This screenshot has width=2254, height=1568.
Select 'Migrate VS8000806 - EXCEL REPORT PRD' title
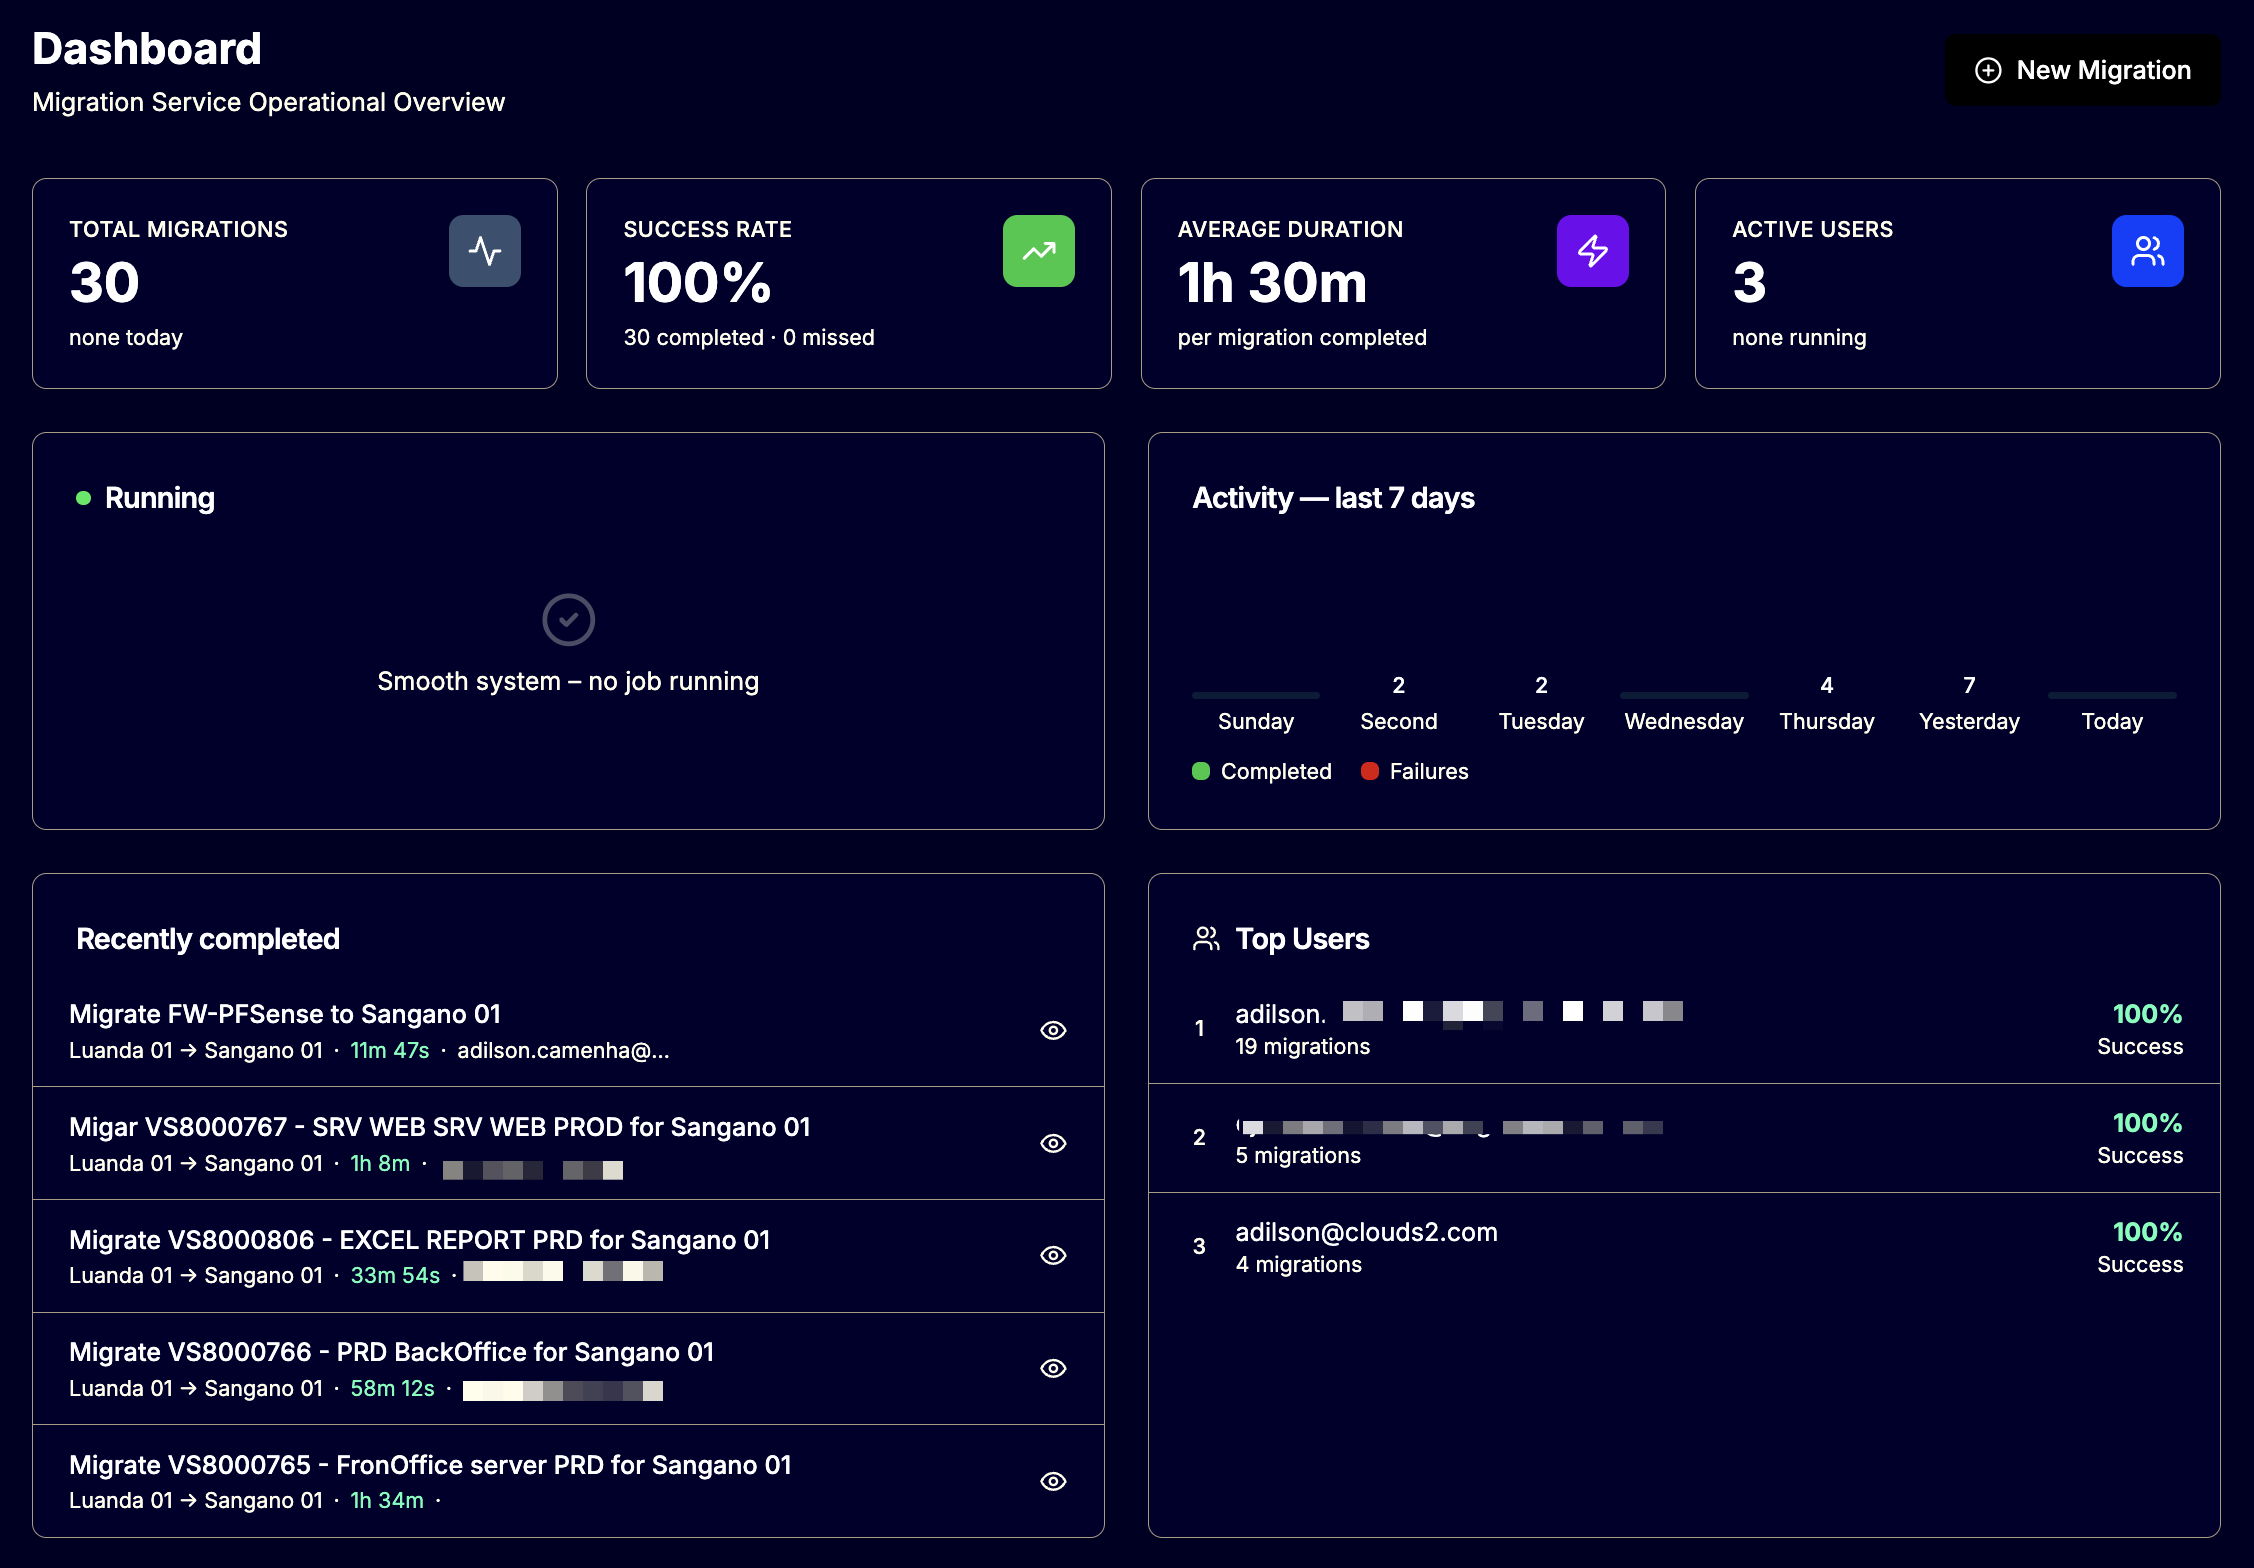(420, 1240)
